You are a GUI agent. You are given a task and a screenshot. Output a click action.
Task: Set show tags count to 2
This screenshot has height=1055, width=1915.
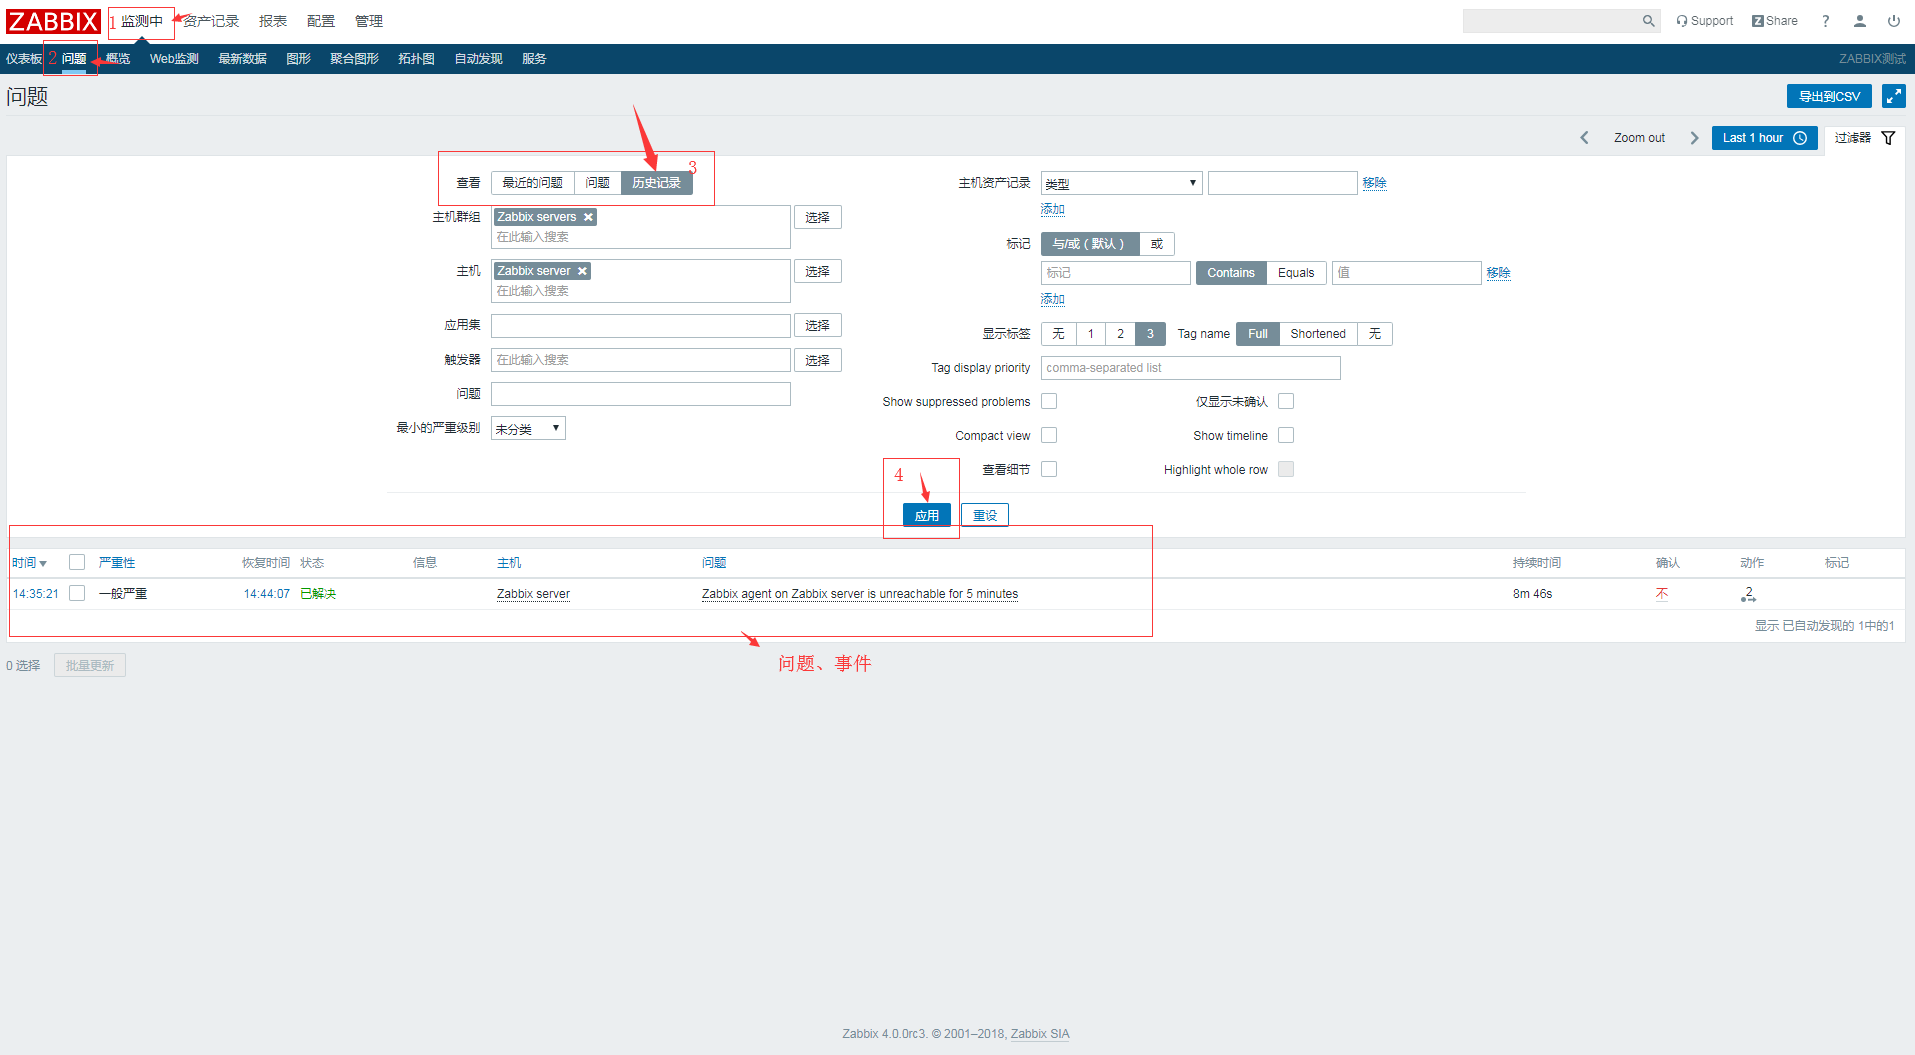pyautogui.click(x=1120, y=334)
